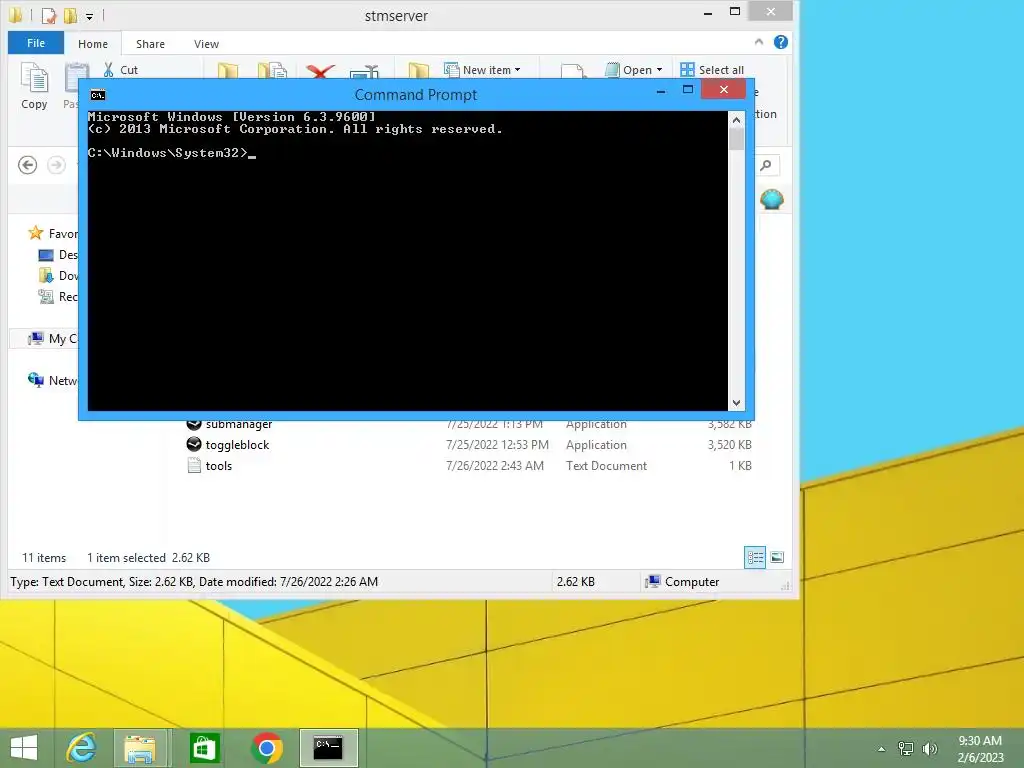Select the toggleblock application file
This screenshot has height=768, width=1024.
[237, 445]
